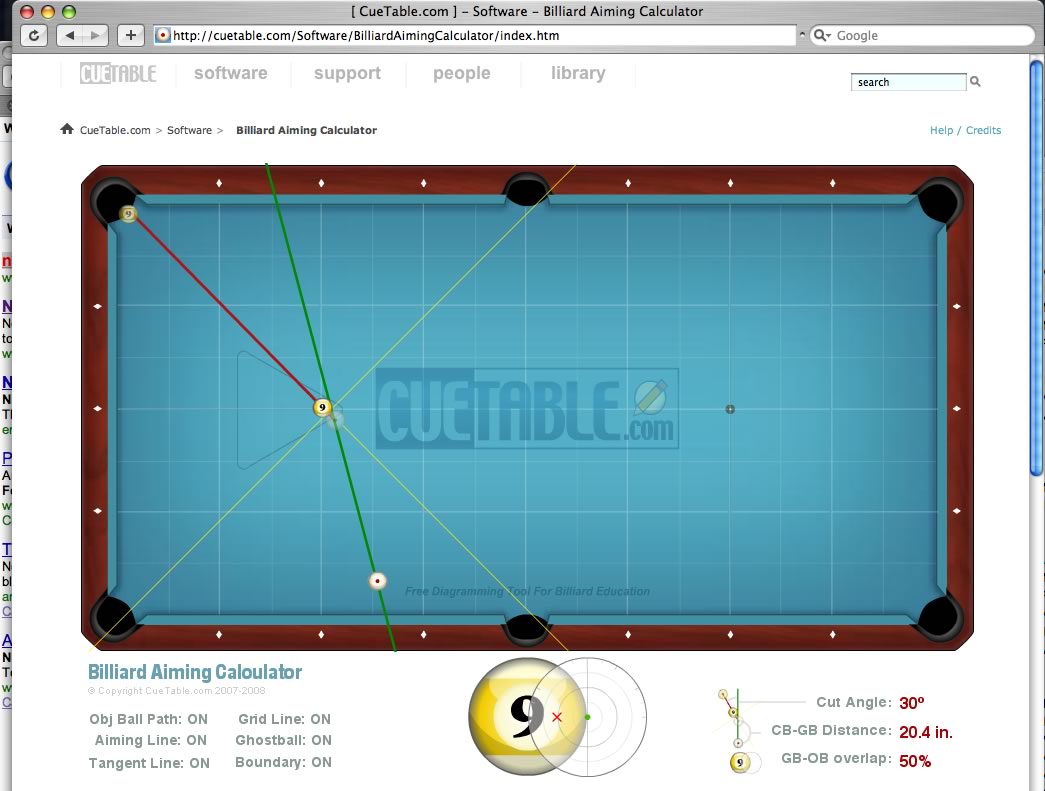Toggle the Boundary setting
Screen dimensions: 1045x791
[283, 762]
